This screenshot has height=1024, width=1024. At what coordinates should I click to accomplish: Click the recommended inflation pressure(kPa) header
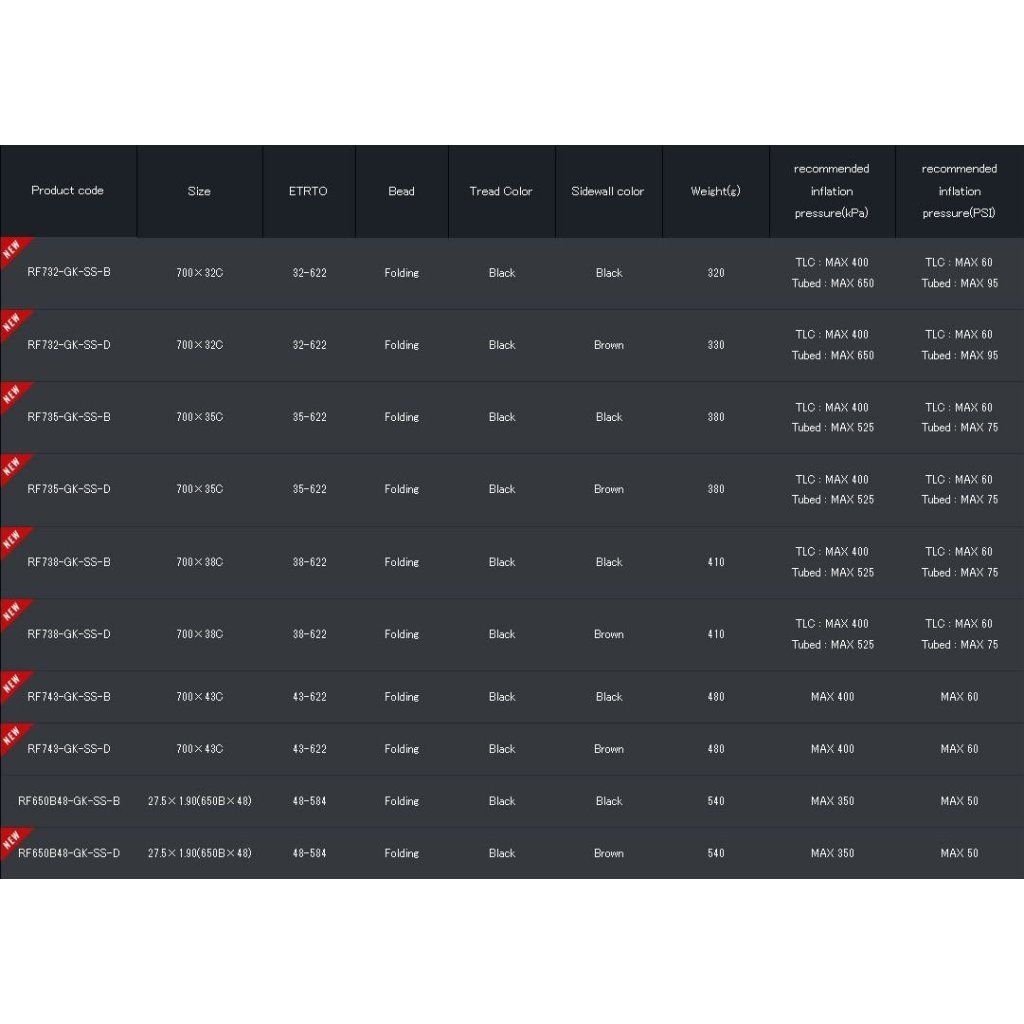(831, 191)
